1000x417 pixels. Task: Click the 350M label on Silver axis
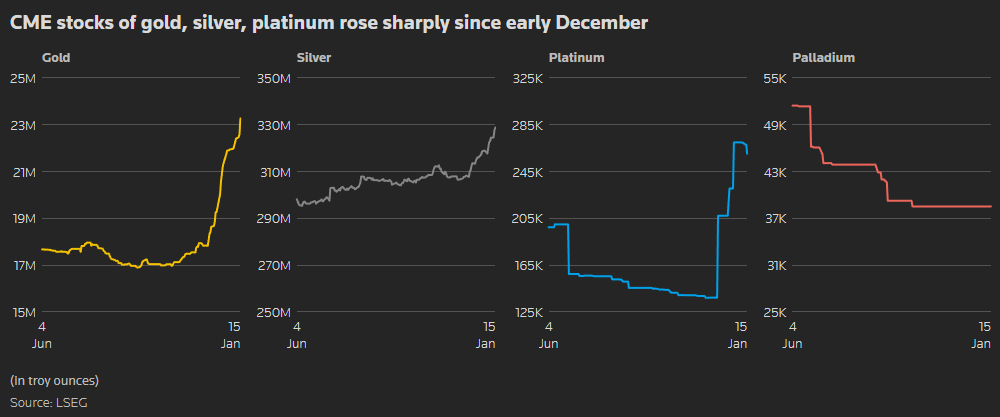click(x=273, y=78)
